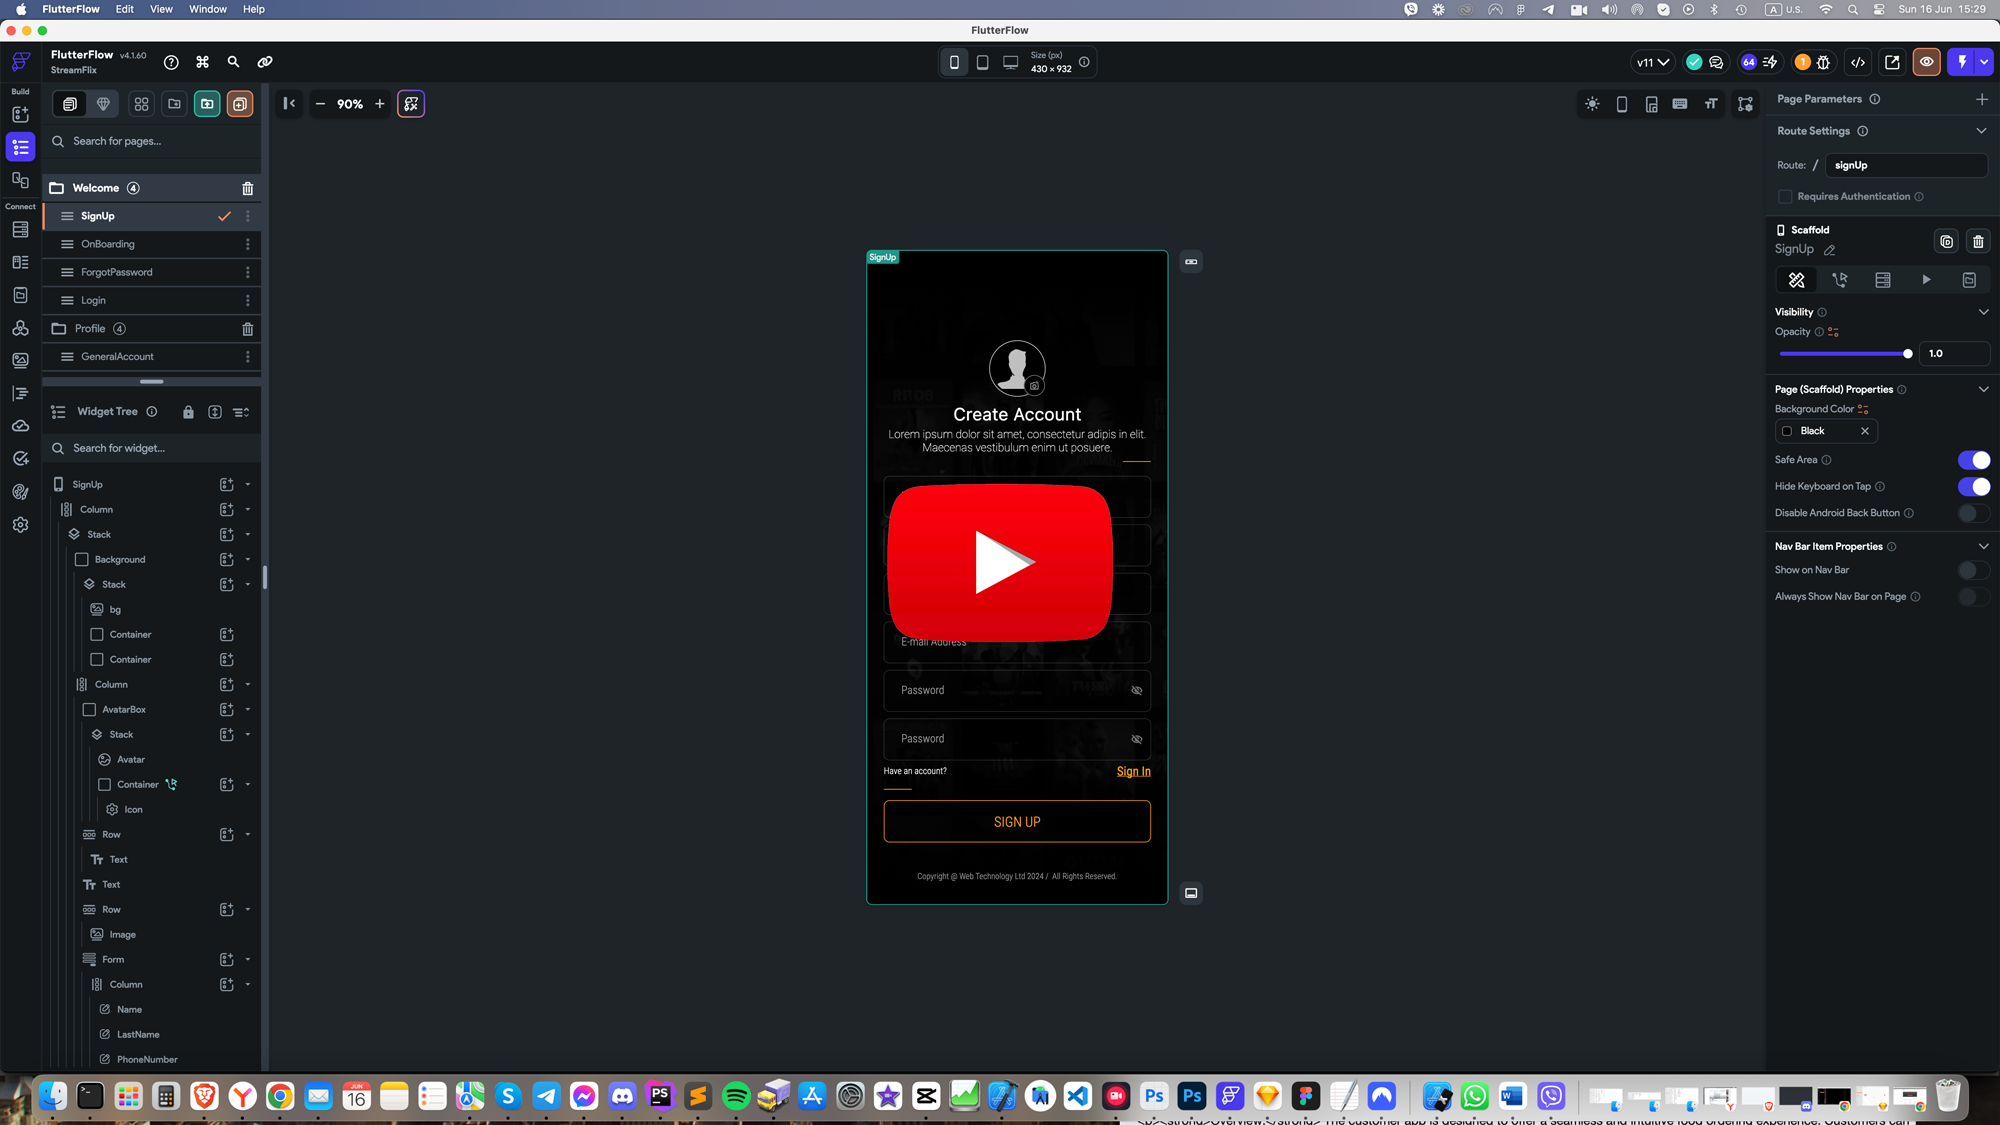Image resolution: width=2000 pixels, height=1125 pixels.
Task: Delete the Scaffold widget trash icon
Action: point(1978,241)
